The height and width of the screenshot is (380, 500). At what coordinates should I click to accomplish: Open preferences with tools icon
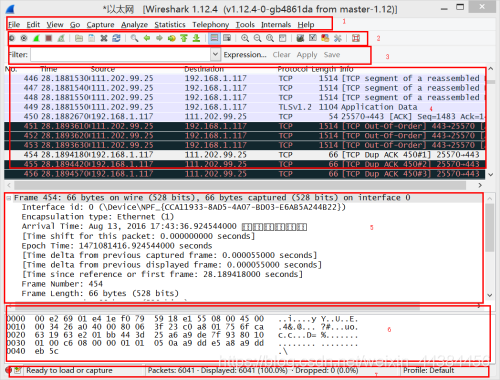[x=338, y=38]
